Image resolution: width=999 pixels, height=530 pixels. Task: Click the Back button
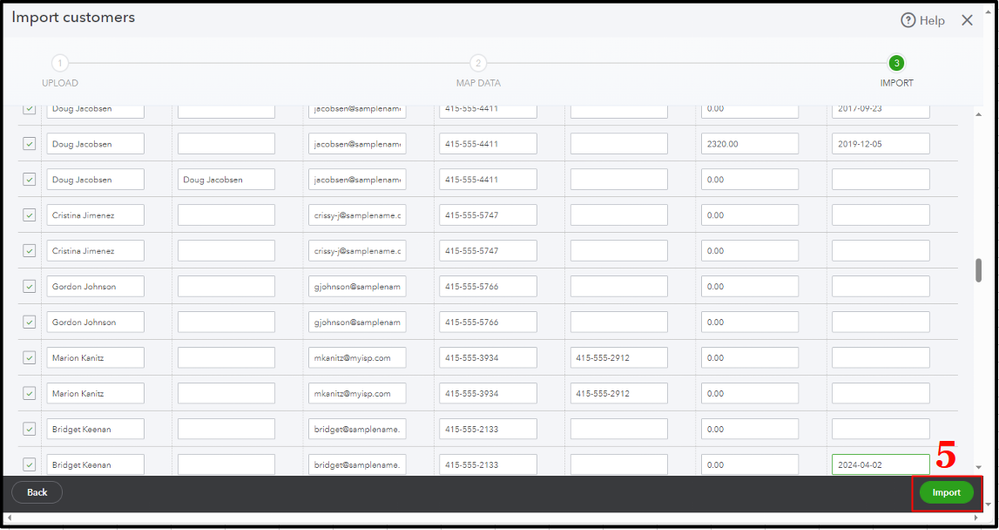tap(37, 492)
